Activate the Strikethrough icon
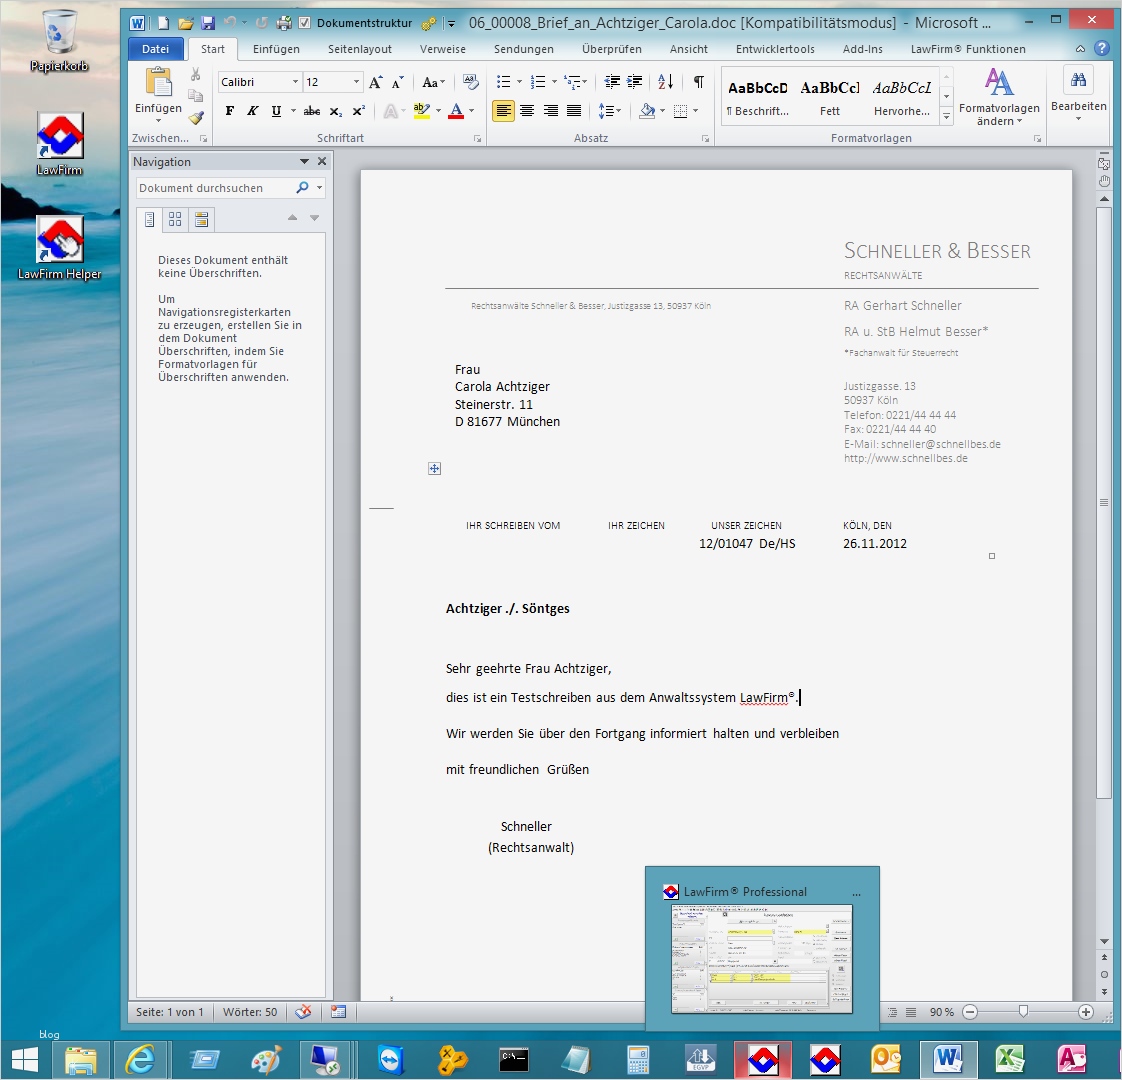1122x1080 pixels. pos(311,111)
